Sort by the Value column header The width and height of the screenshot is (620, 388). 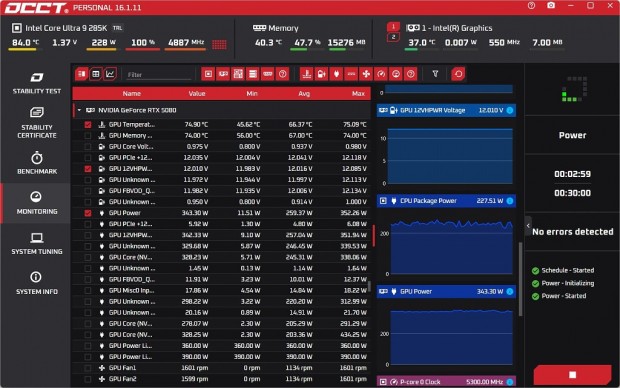point(197,94)
